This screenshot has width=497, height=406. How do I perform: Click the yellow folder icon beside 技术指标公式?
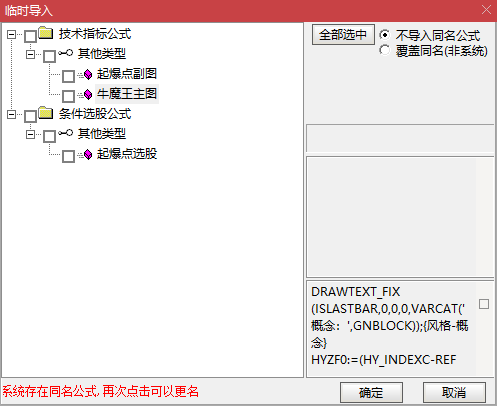point(46,33)
